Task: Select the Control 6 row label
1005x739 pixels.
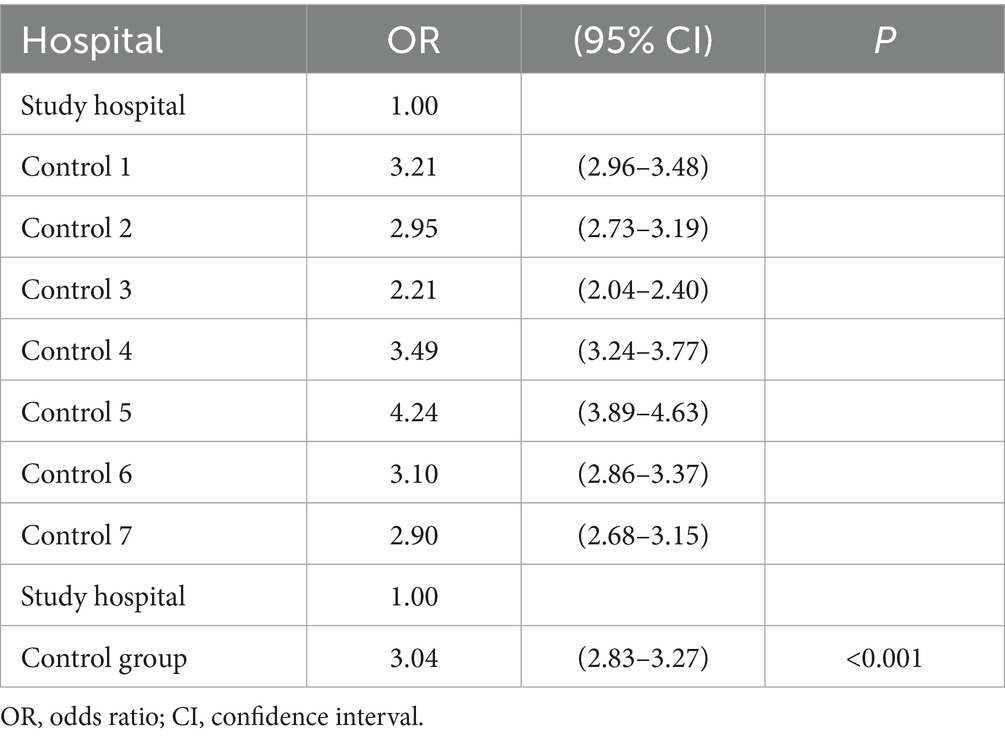Action: [x=76, y=474]
